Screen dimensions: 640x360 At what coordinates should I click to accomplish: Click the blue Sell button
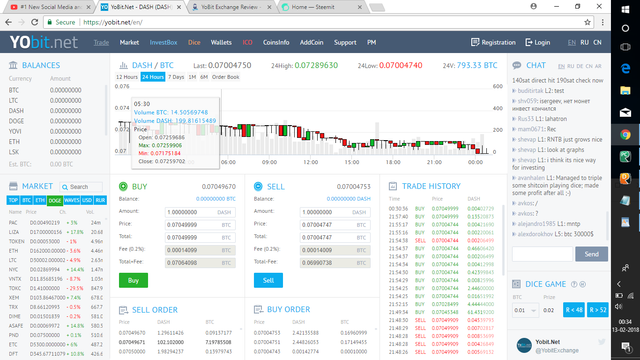268,280
